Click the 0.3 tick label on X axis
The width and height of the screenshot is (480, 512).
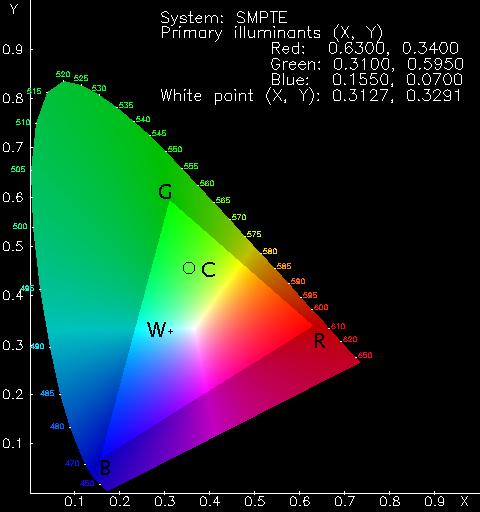[x=165, y=501]
